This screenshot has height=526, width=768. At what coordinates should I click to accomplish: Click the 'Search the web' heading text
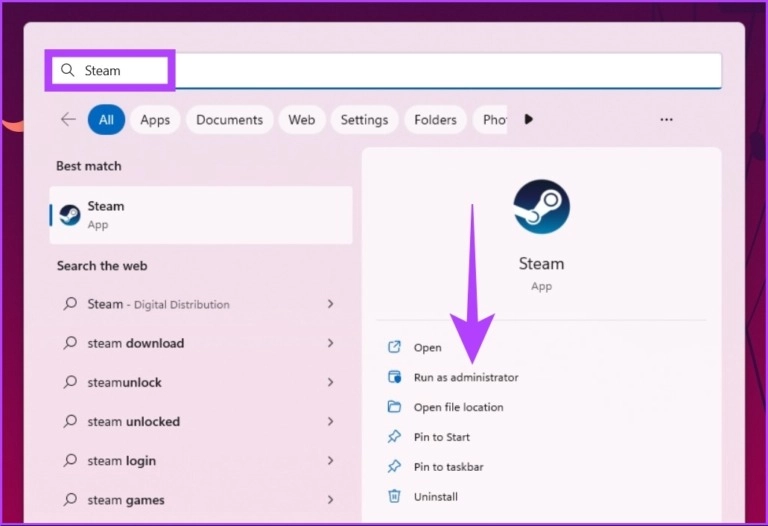click(x=102, y=266)
